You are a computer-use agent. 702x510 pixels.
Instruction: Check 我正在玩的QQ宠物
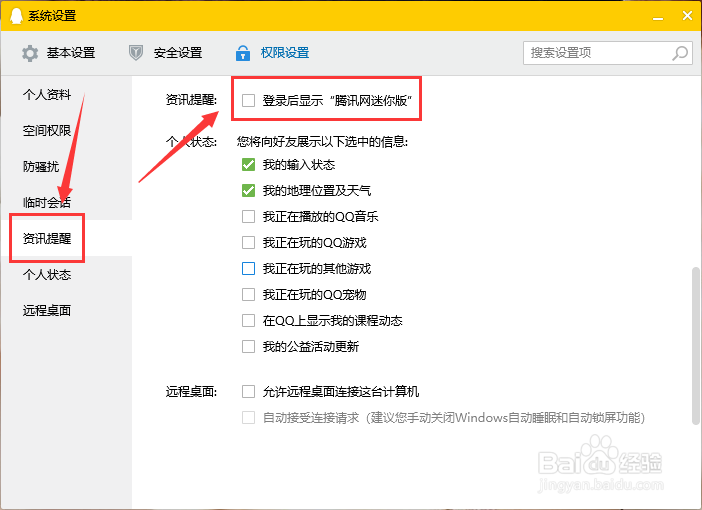(x=248, y=295)
